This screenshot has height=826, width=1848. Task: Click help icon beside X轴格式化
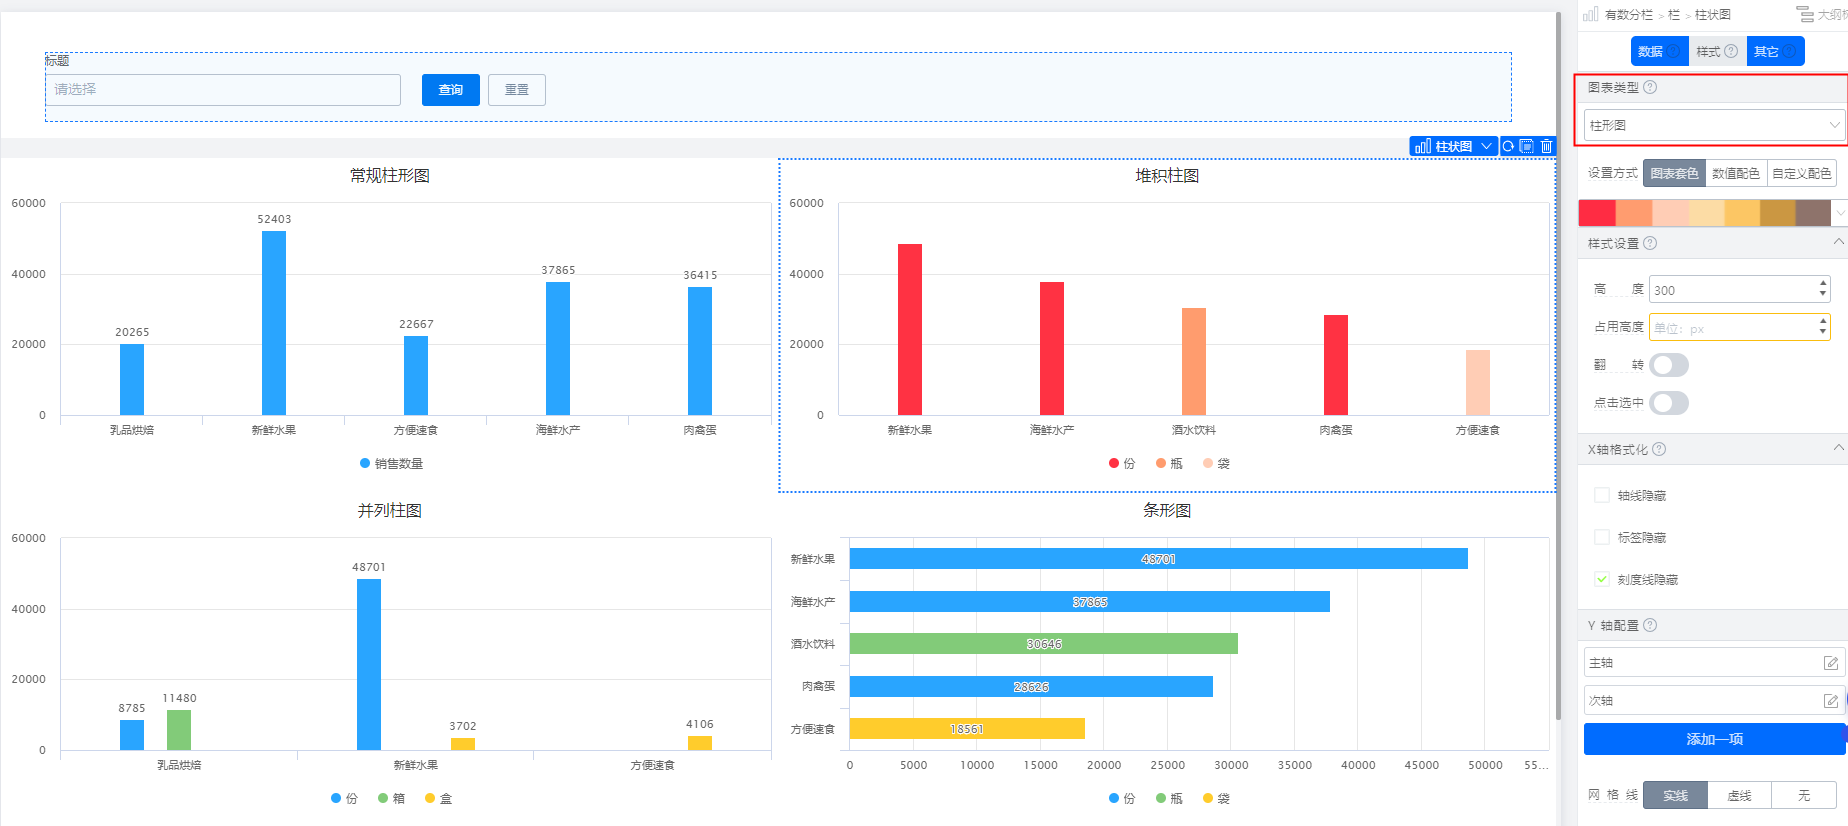click(x=1659, y=449)
